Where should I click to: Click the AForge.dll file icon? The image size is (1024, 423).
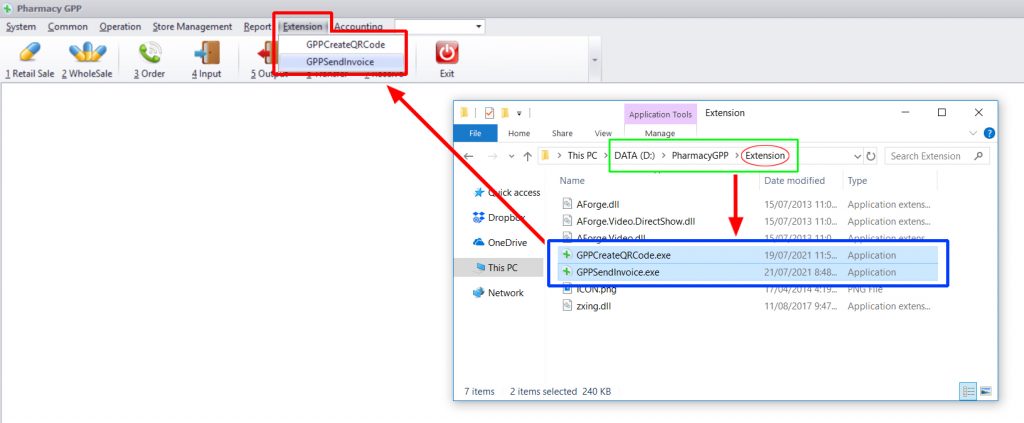pyautogui.click(x=567, y=204)
